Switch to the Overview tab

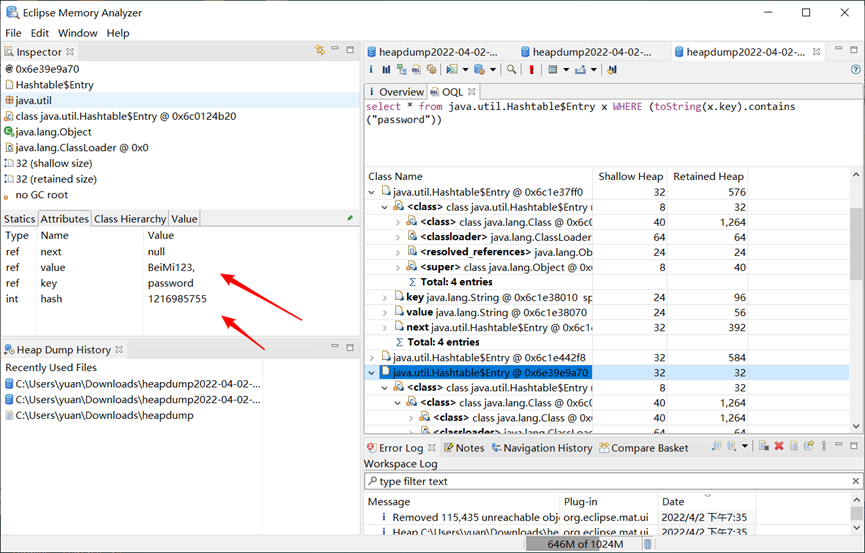pos(396,92)
